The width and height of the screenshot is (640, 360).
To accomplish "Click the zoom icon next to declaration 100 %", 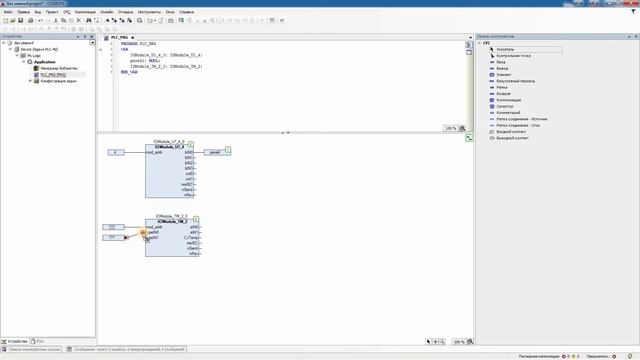I will point(462,129).
